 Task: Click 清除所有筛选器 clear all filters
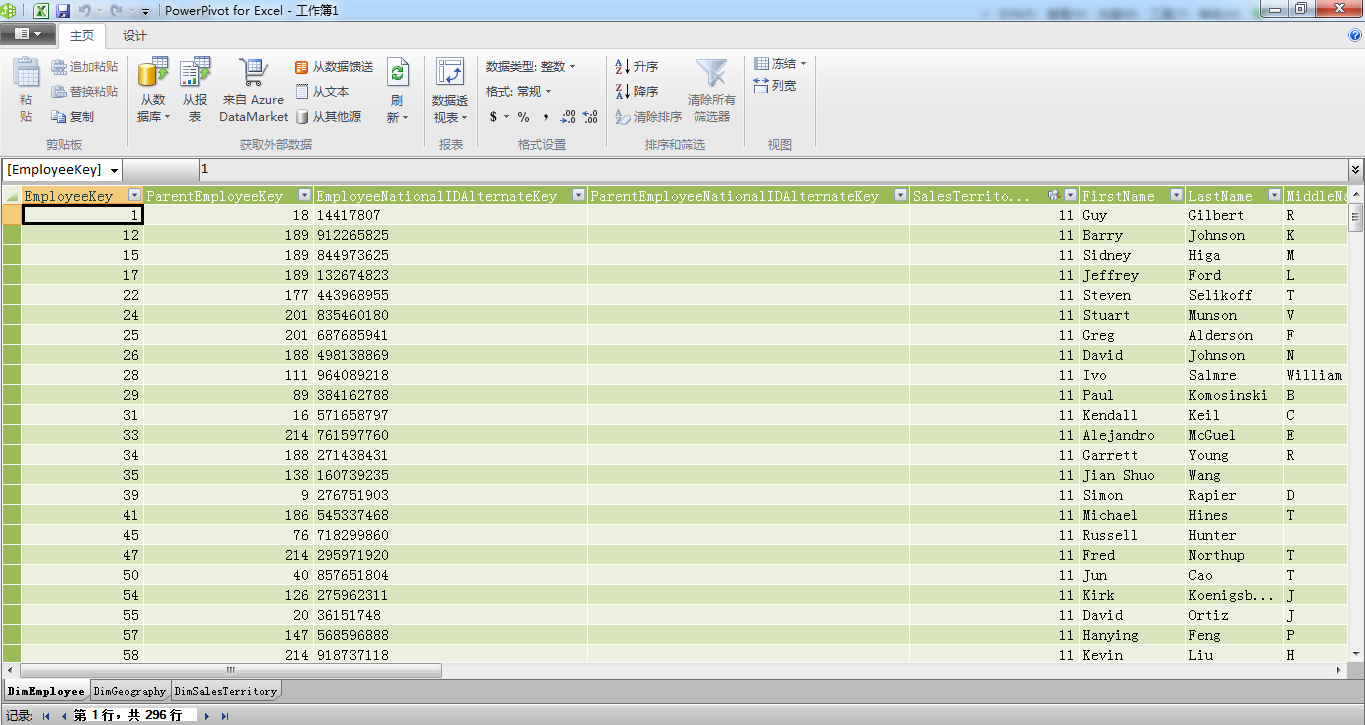click(712, 90)
